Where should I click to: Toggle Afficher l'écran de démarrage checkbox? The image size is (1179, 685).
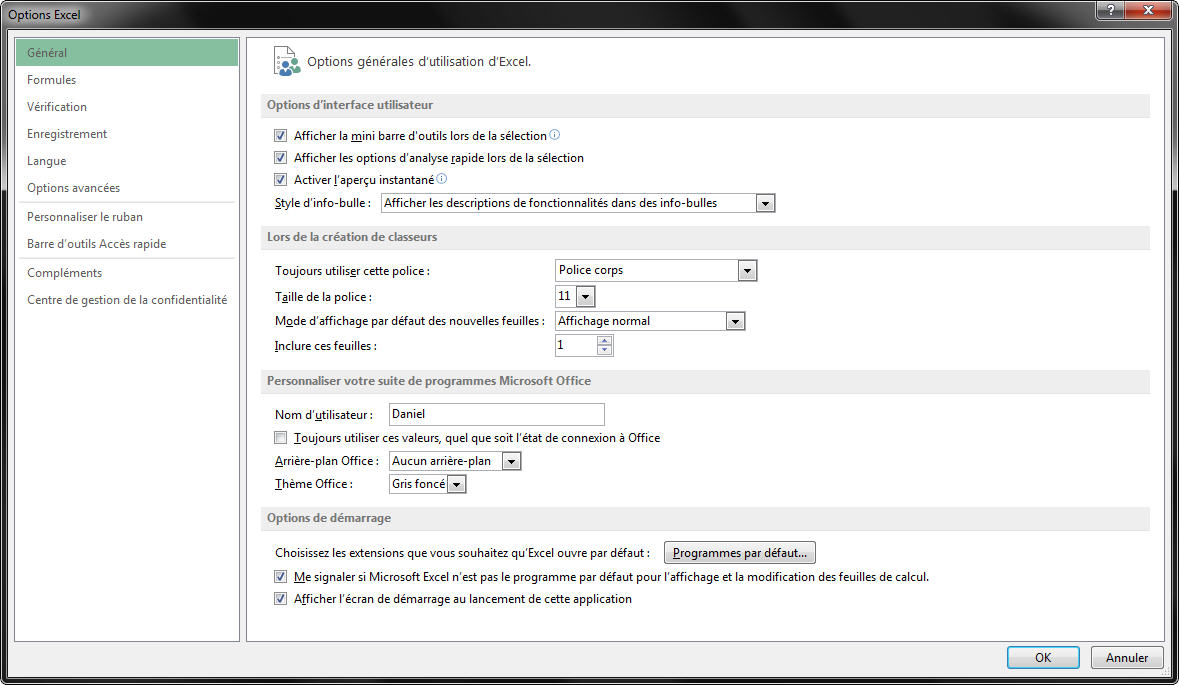280,599
